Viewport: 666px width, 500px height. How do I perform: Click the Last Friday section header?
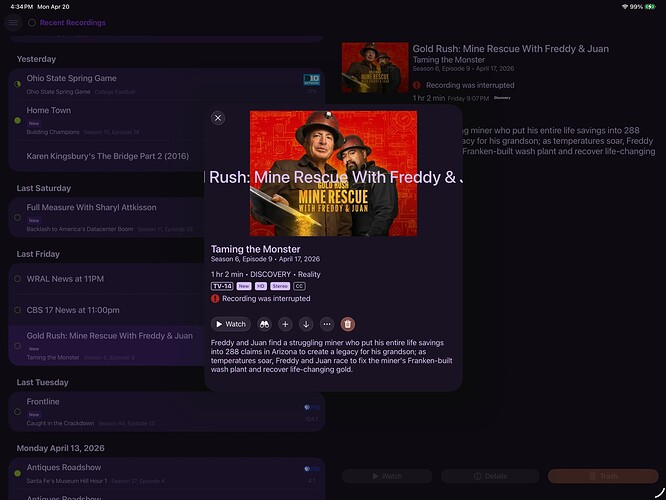point(38,254)
